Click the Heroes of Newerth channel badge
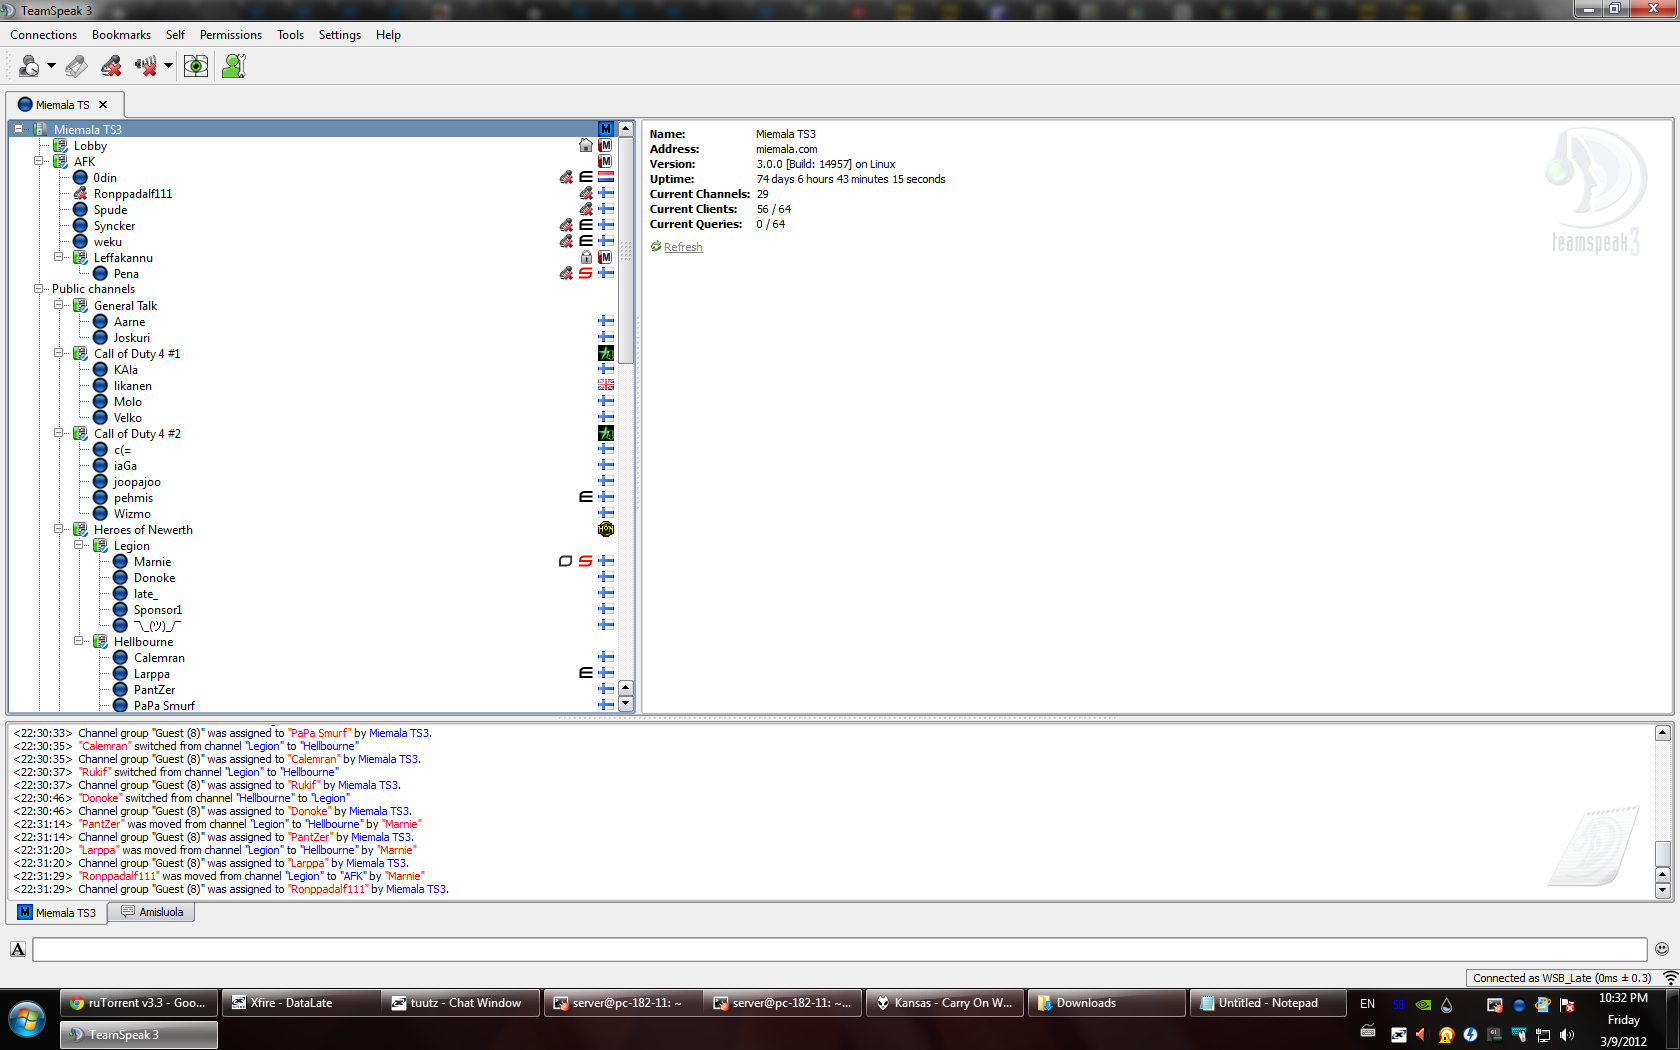Image resolution: width=1680 pixels, height=1050 pixels. (606, 529)
